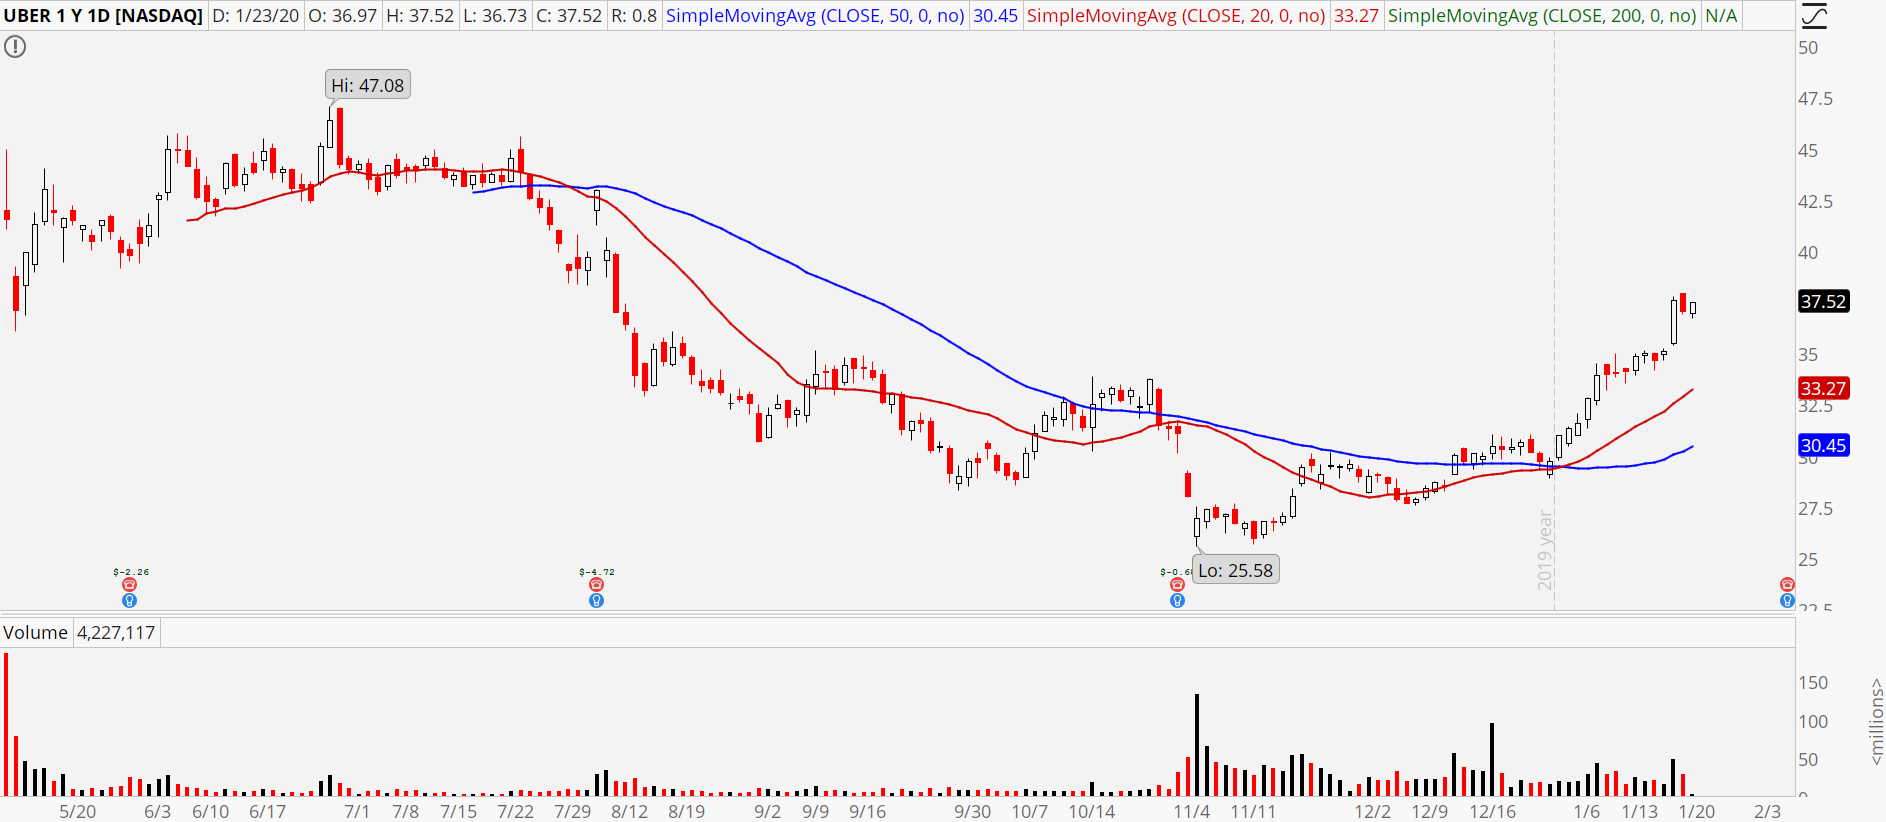Viewport: 1886px width, 822px height.
Task: Click the 1/20 date on the time axis
Action: click(1697, 812)
